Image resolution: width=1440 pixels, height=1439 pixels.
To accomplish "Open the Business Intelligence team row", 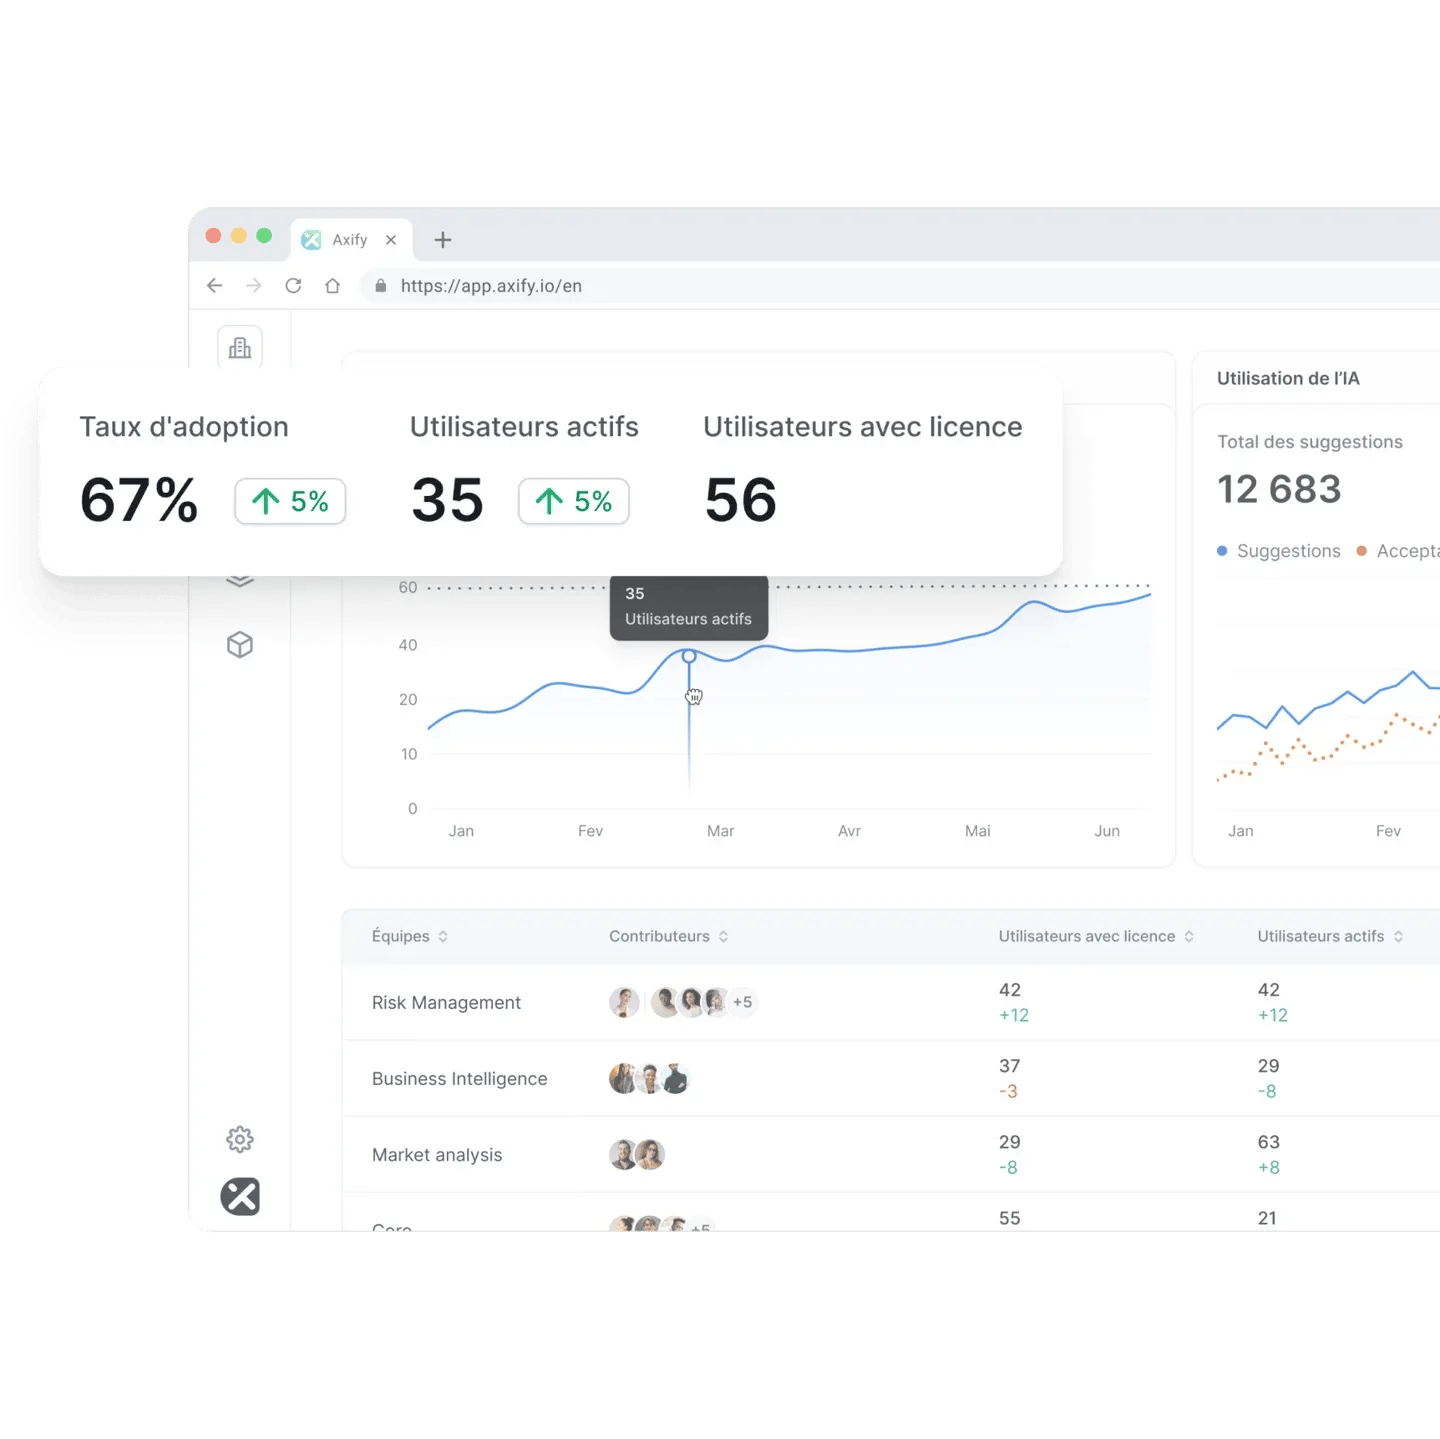I will [459, 1079].
